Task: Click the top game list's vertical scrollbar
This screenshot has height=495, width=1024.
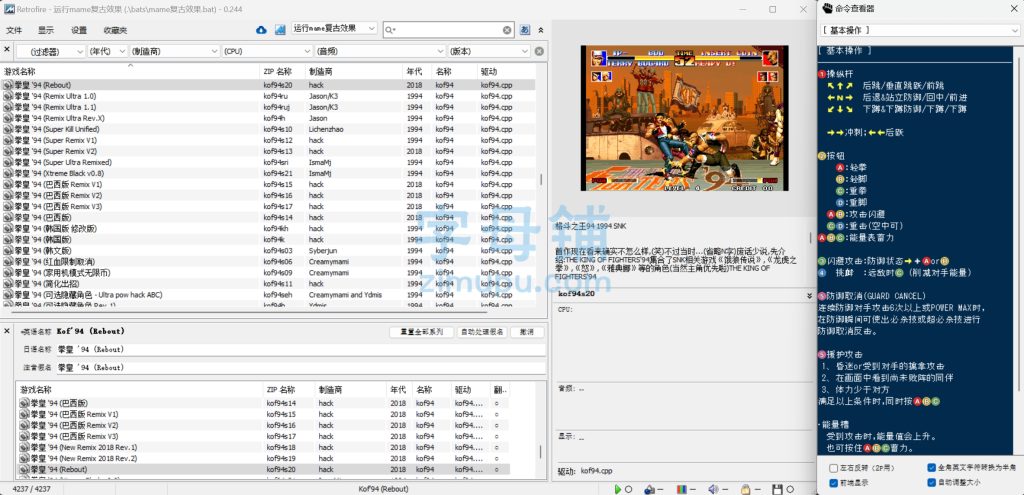Action: (541, 180)
